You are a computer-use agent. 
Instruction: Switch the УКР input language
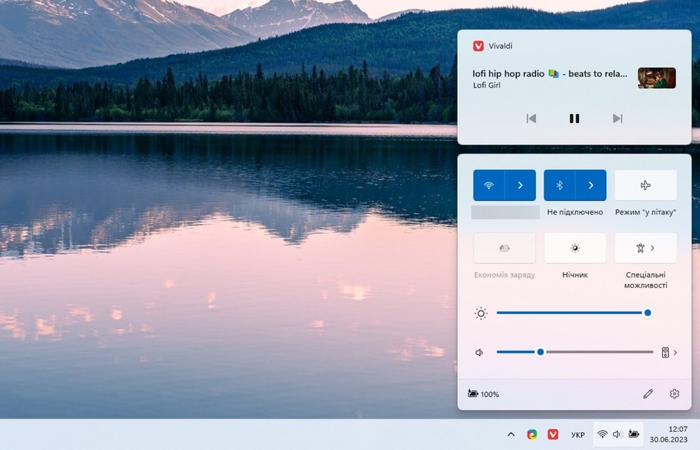pyautogui.click(x=578, y=435)
